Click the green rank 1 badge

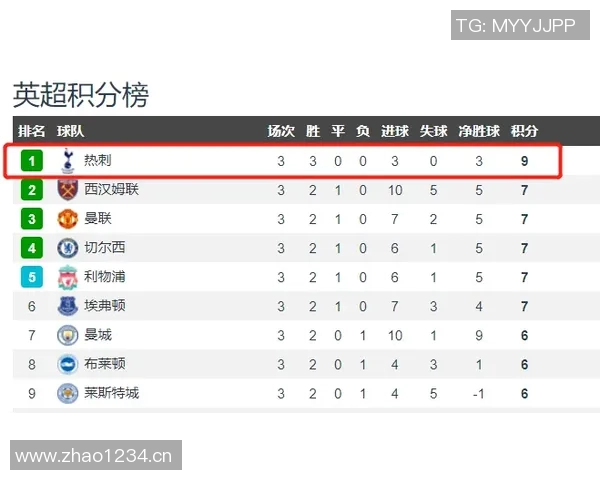[x=32, y=161]
